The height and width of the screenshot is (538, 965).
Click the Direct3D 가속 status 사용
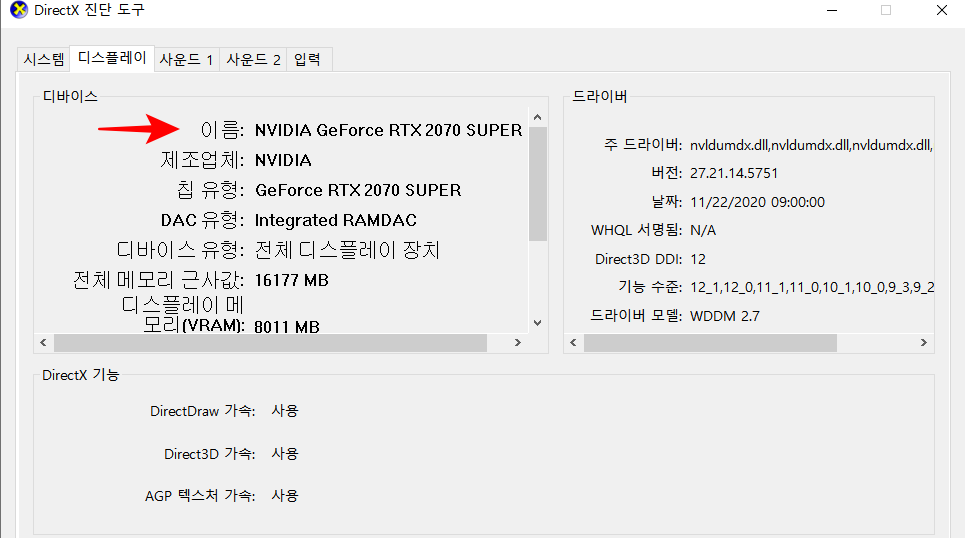point(285,454)
